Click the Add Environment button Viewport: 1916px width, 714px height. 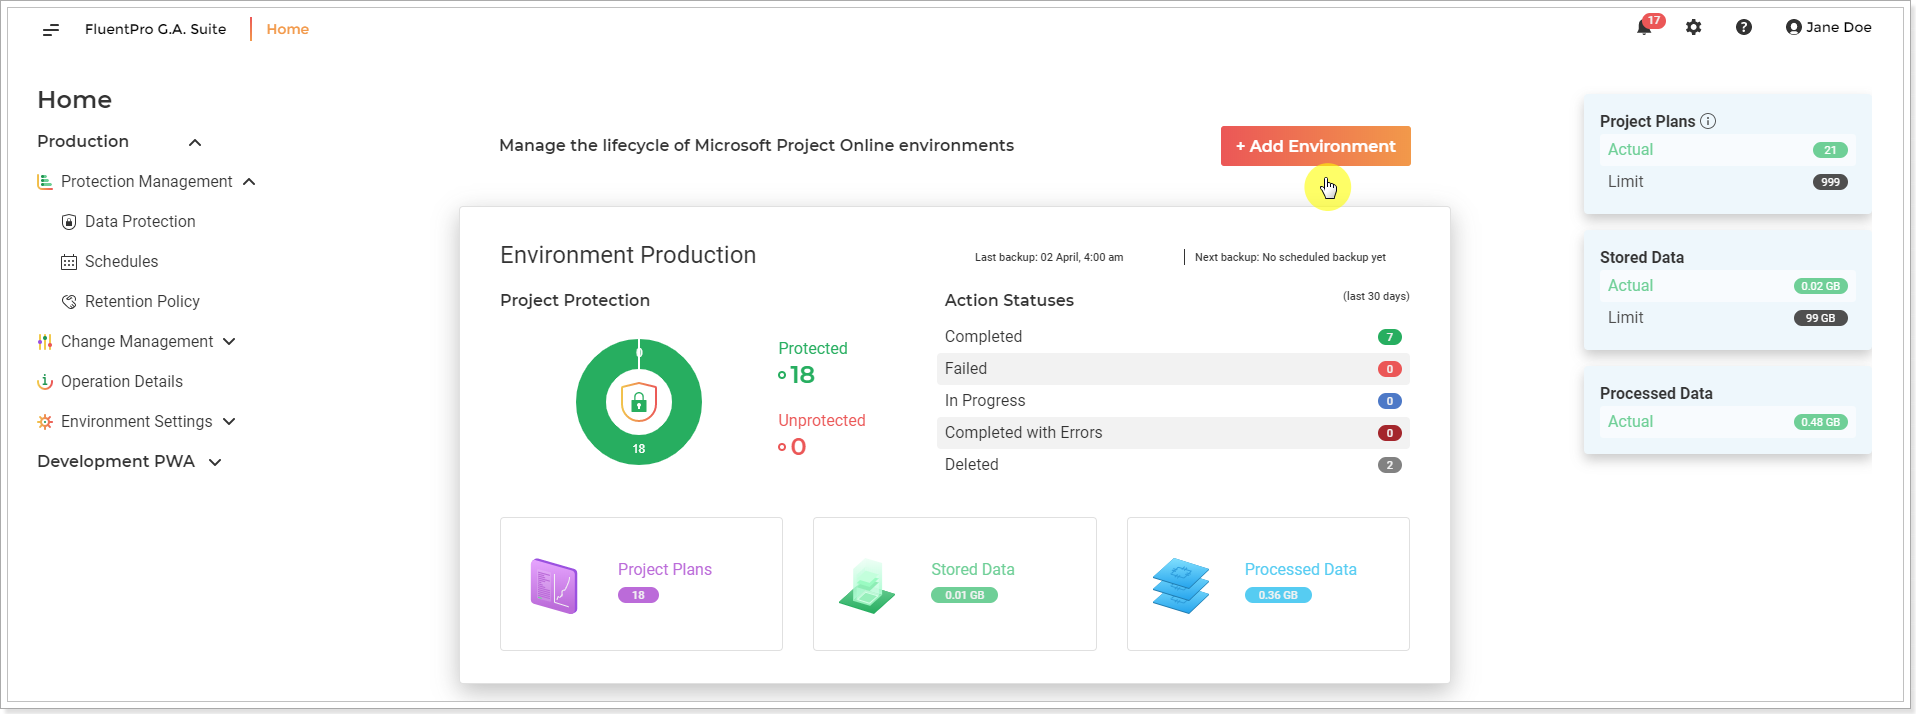pos(1315,146)
